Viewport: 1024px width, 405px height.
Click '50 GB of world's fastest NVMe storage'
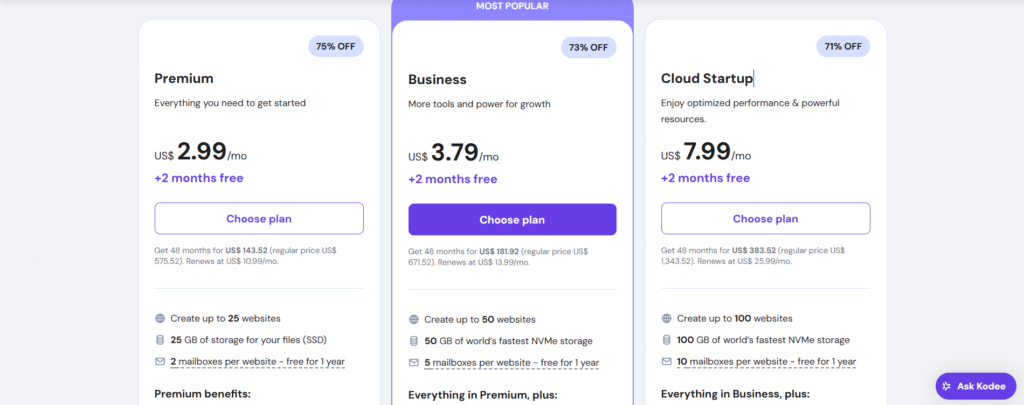point(508,341)
